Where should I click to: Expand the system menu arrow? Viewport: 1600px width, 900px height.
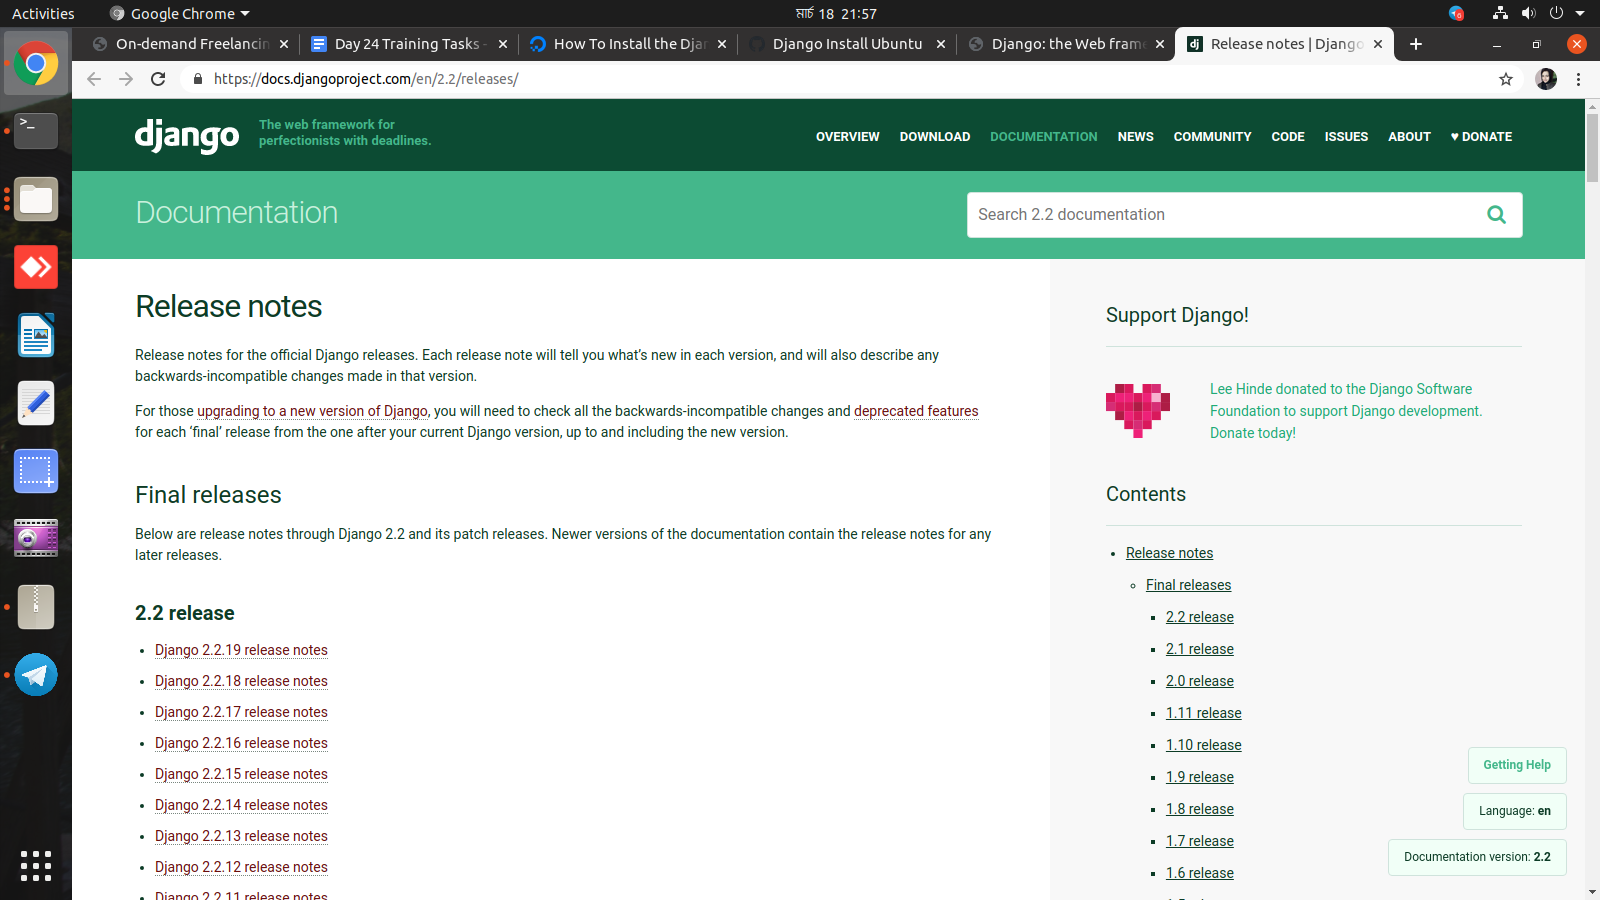tap(1580, 13)
